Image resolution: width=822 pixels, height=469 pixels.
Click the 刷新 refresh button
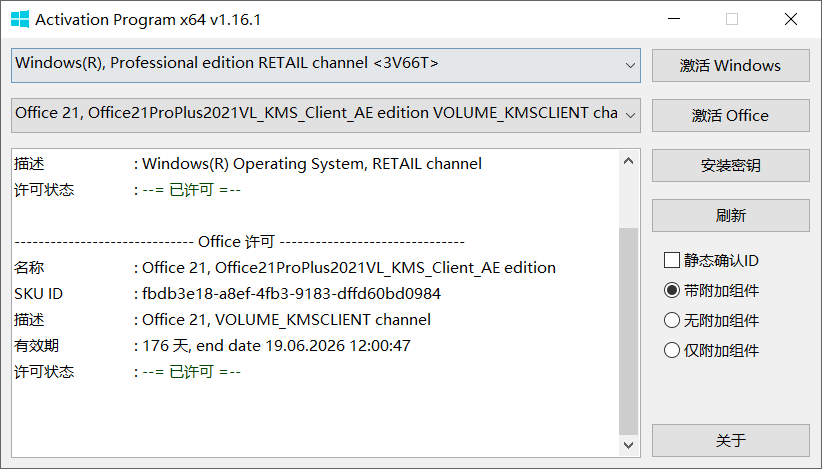click(730, 215)
